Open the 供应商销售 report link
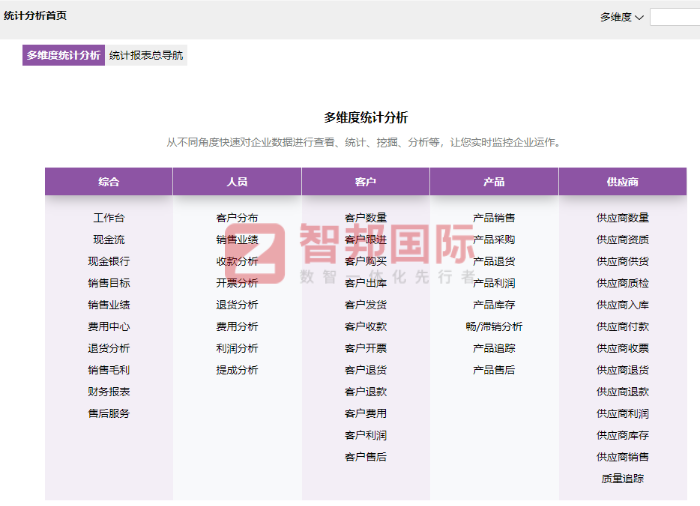This screenshot has height=506, width=700. click(x=622, y=457)
